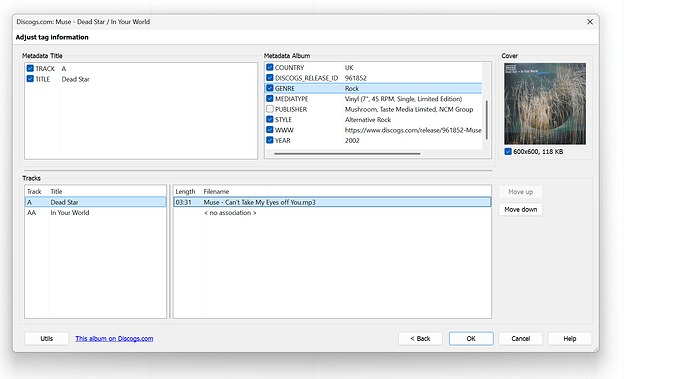Open the Utils menu button
The width and height of the screenshot is (690, 379).
pos(47,339)
